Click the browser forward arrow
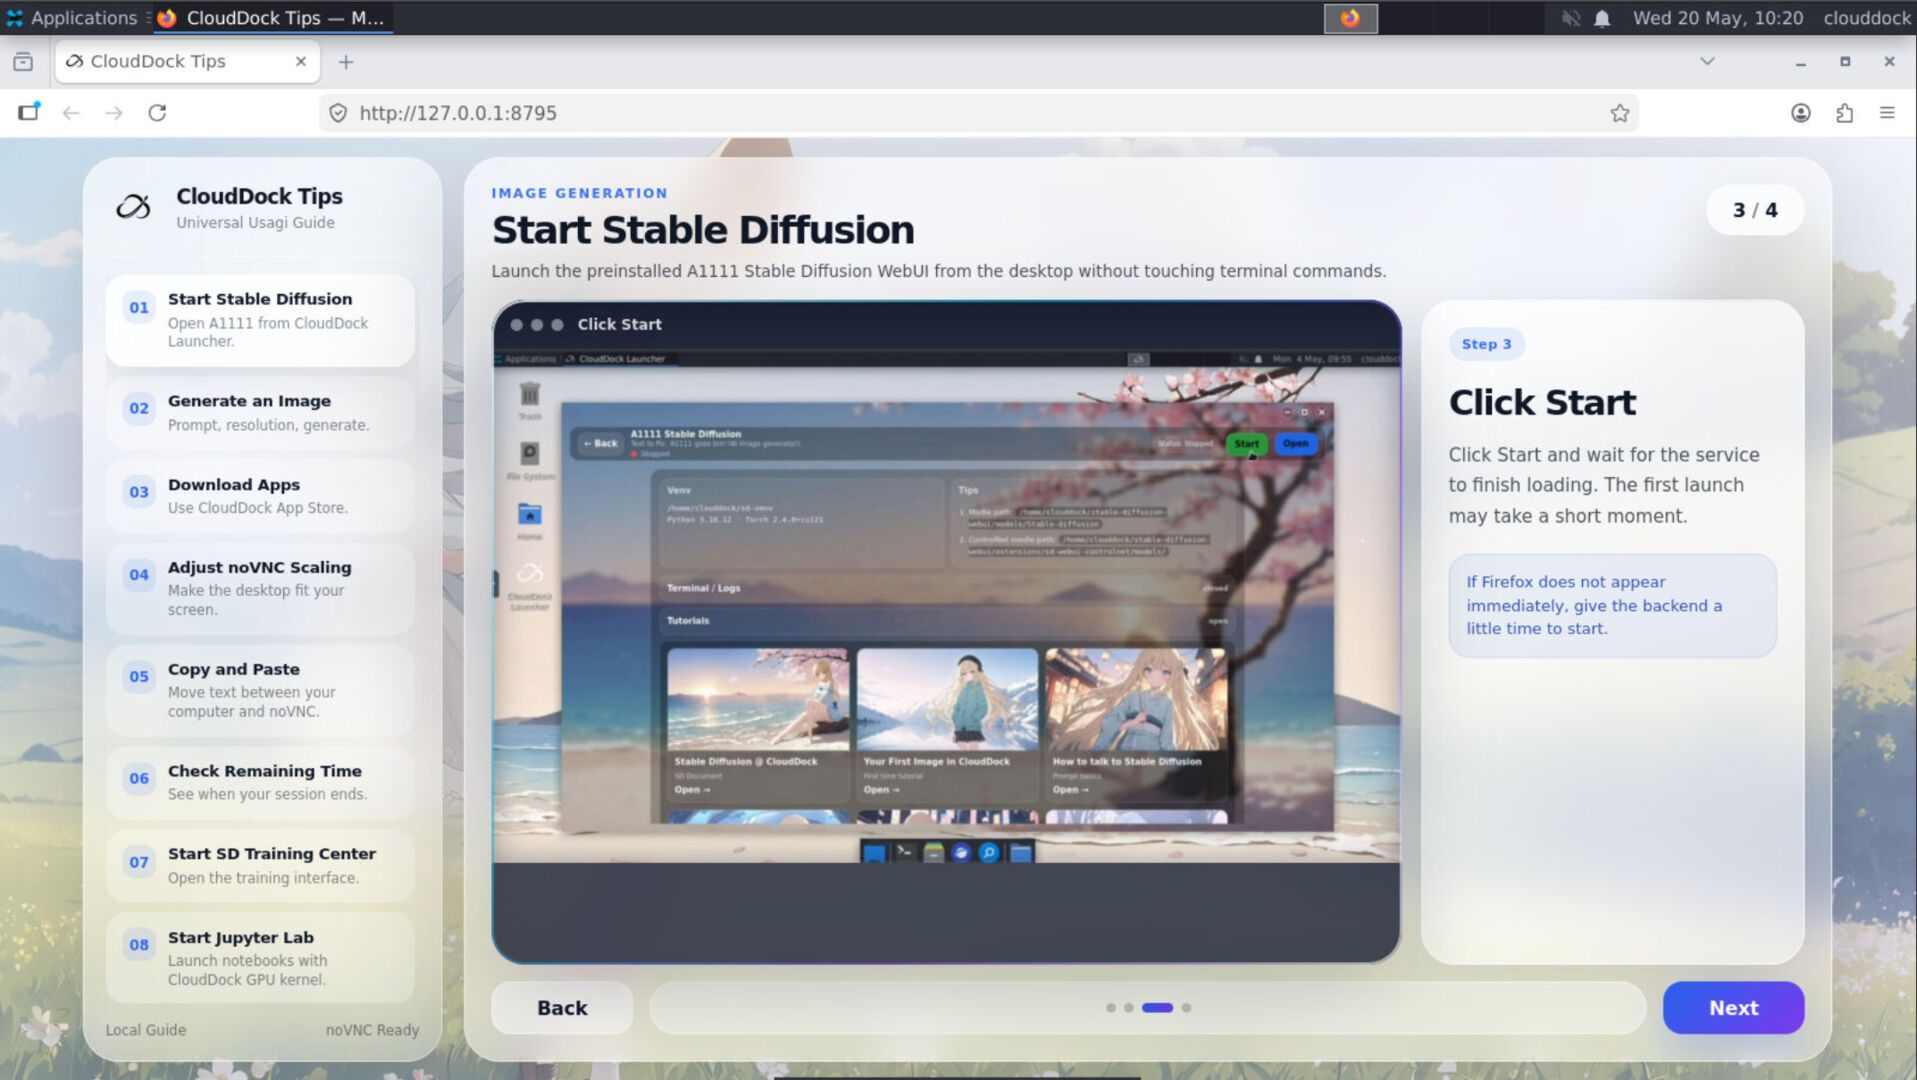This screenshot has height=1080, width=1917. (x=114, y=113)
